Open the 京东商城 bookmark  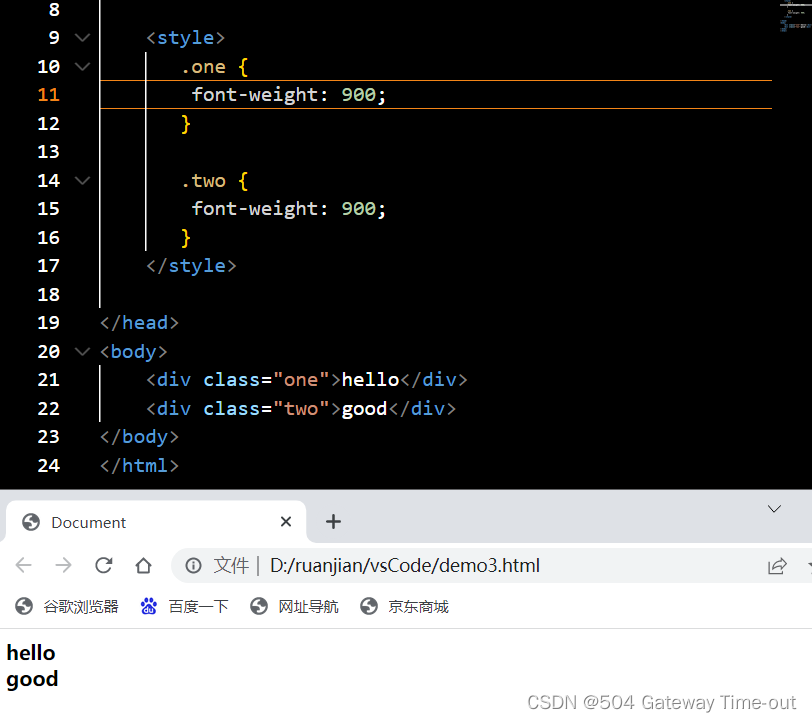coord(404,606)
